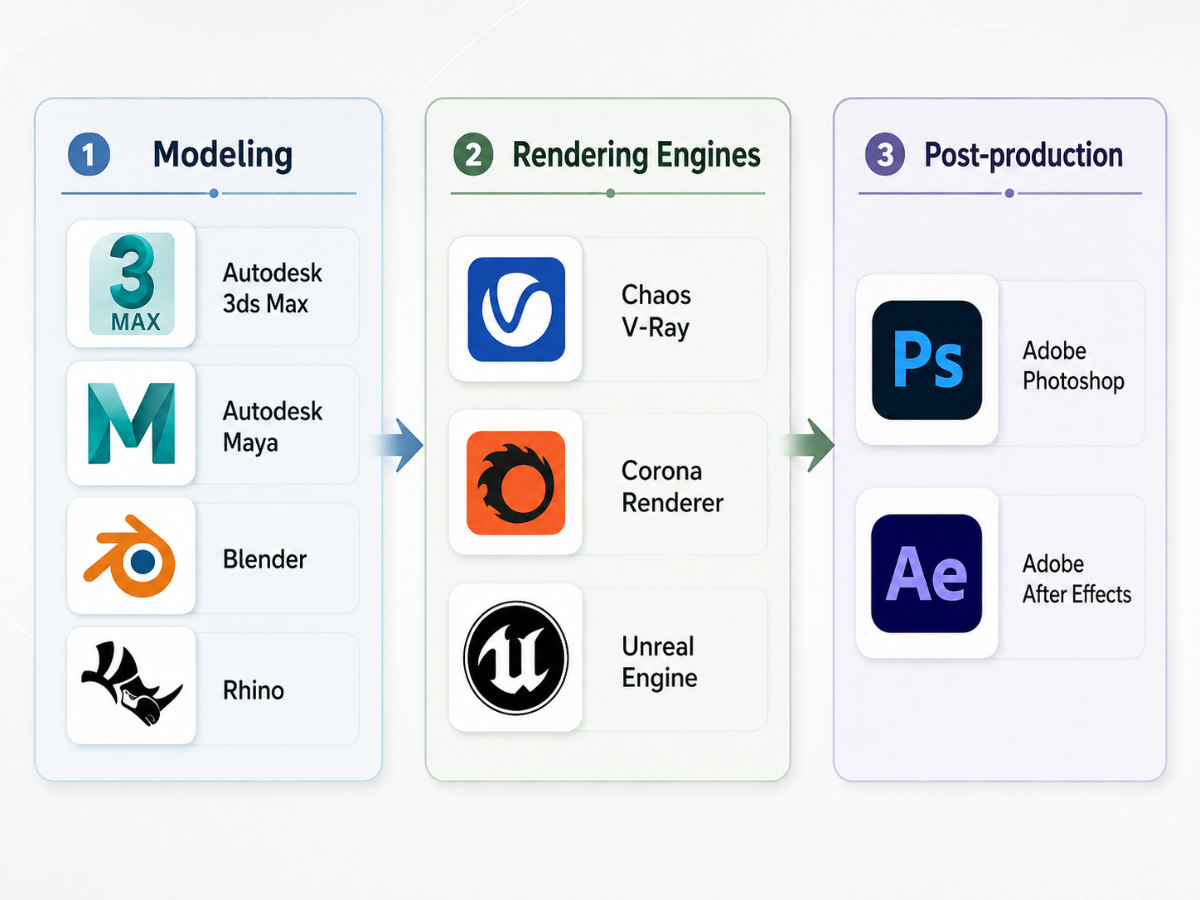Select the "Blender" text label
The width and height of the screenshot is (1200, 900).
coord(265,559)
